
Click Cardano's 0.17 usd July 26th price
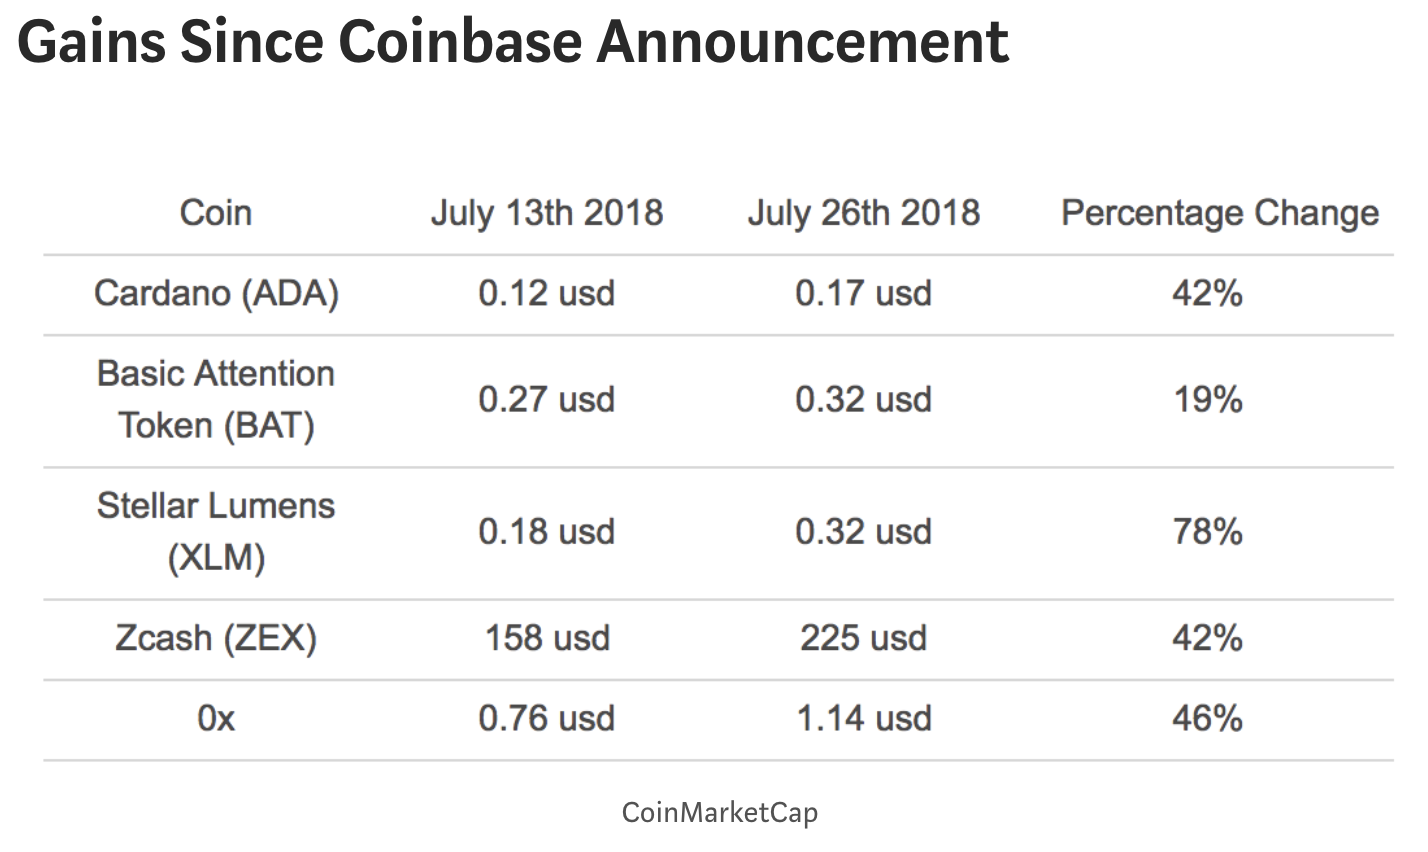click(863, 293)
